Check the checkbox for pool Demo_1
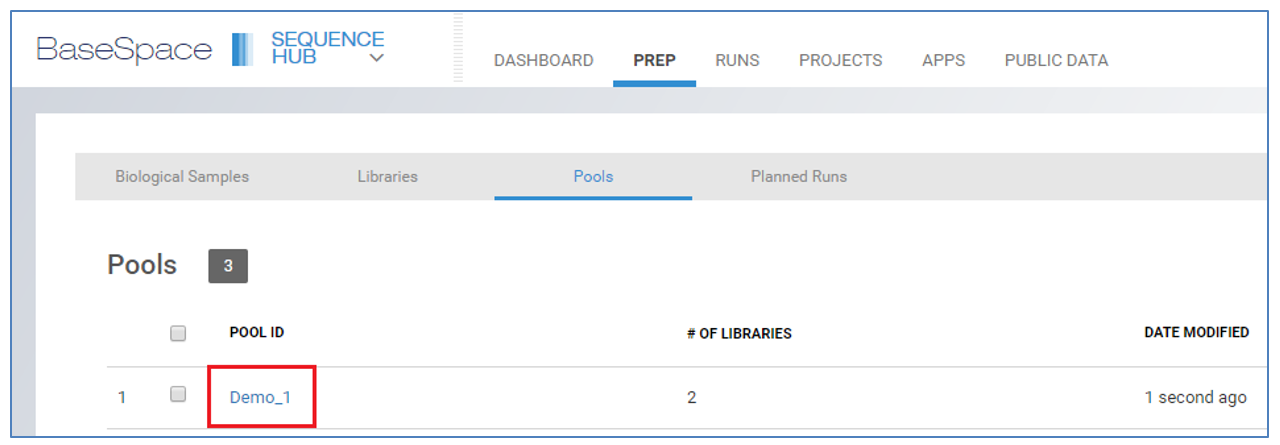 point(178,395)
